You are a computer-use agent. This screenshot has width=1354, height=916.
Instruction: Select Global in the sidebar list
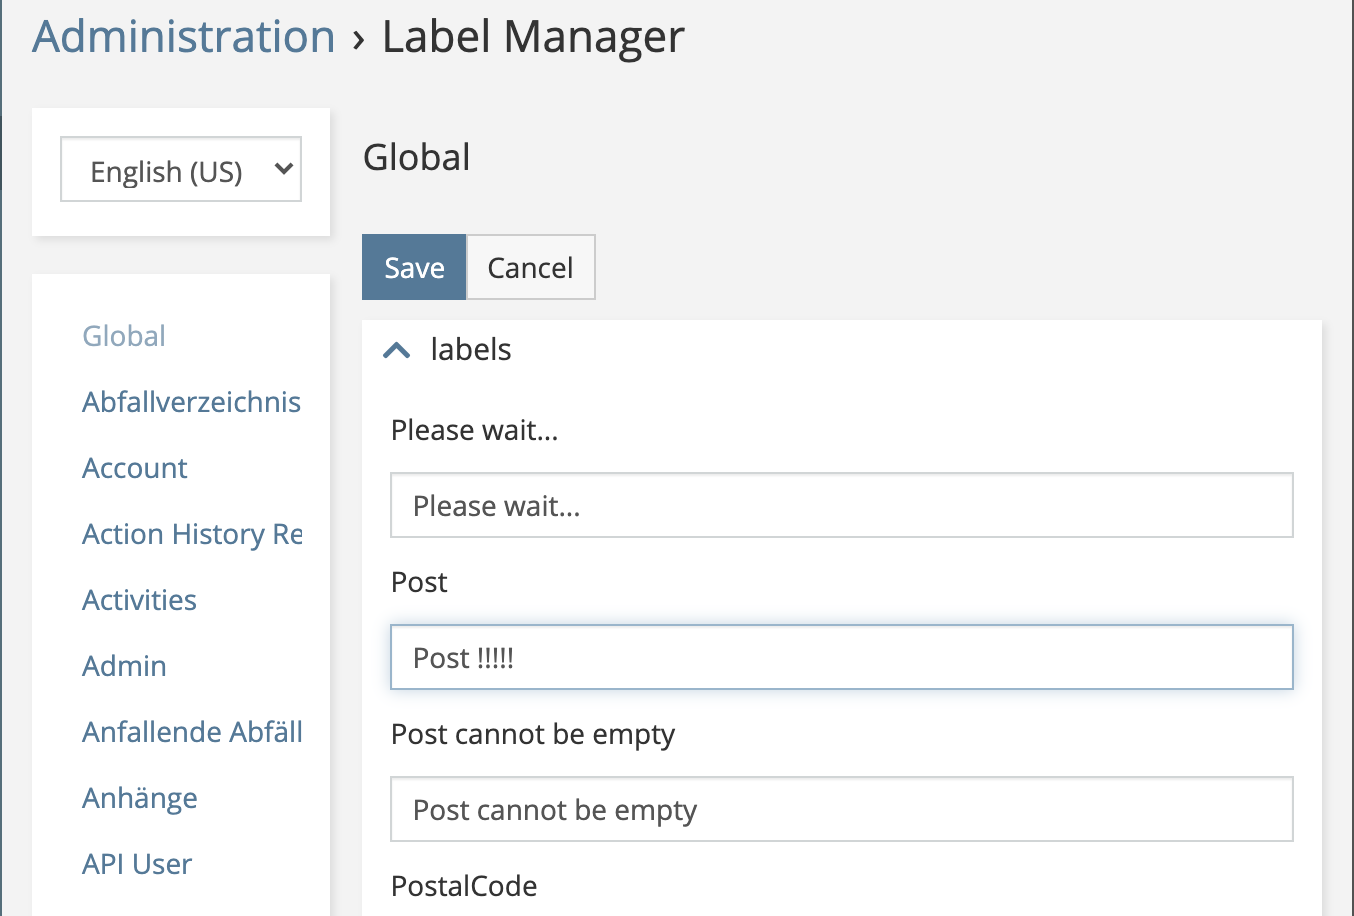[x=124, y=336]
